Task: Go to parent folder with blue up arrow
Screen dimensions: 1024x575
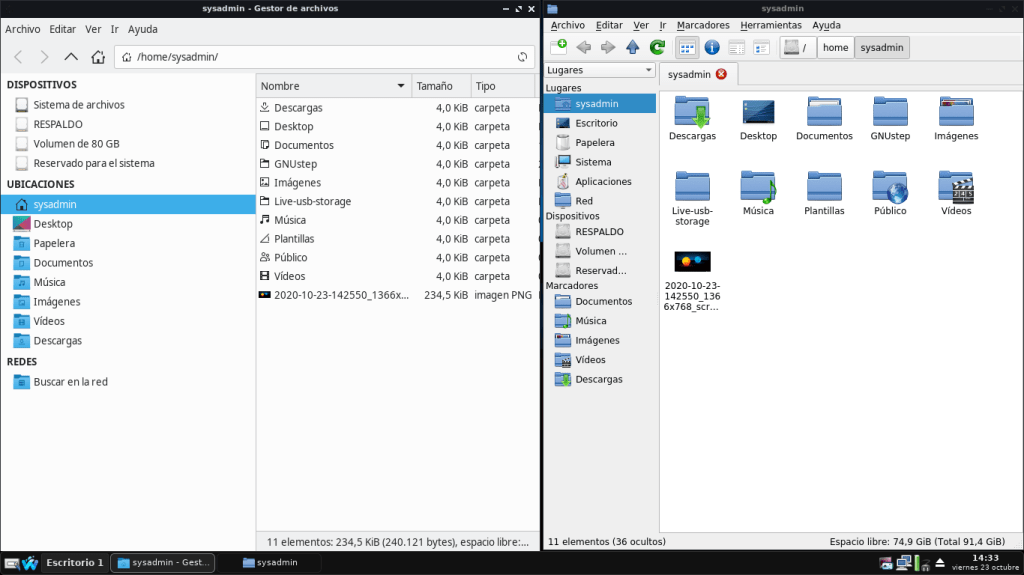Action: 632,47
